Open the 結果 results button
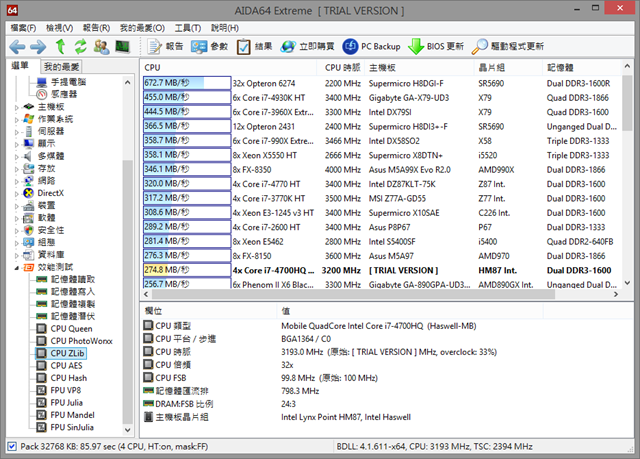The image size is (640, 459). tap(254, 47)
